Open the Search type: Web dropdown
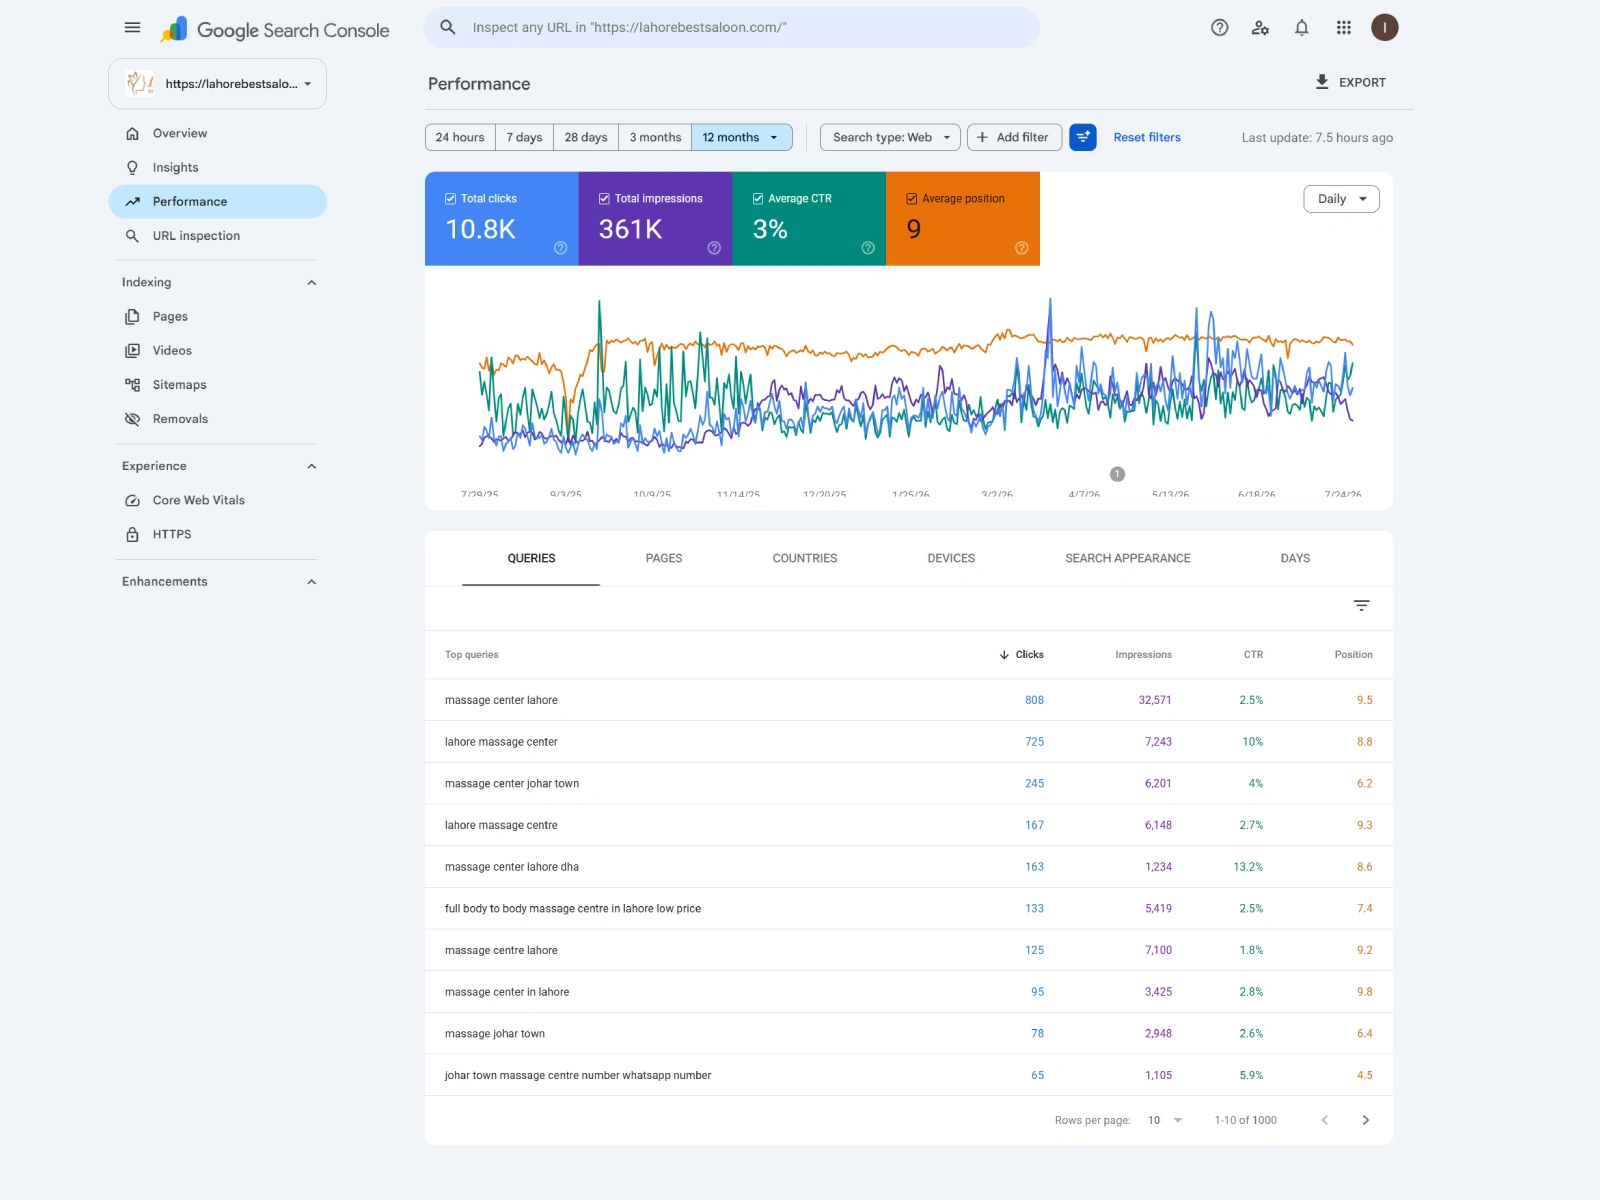 890,137
